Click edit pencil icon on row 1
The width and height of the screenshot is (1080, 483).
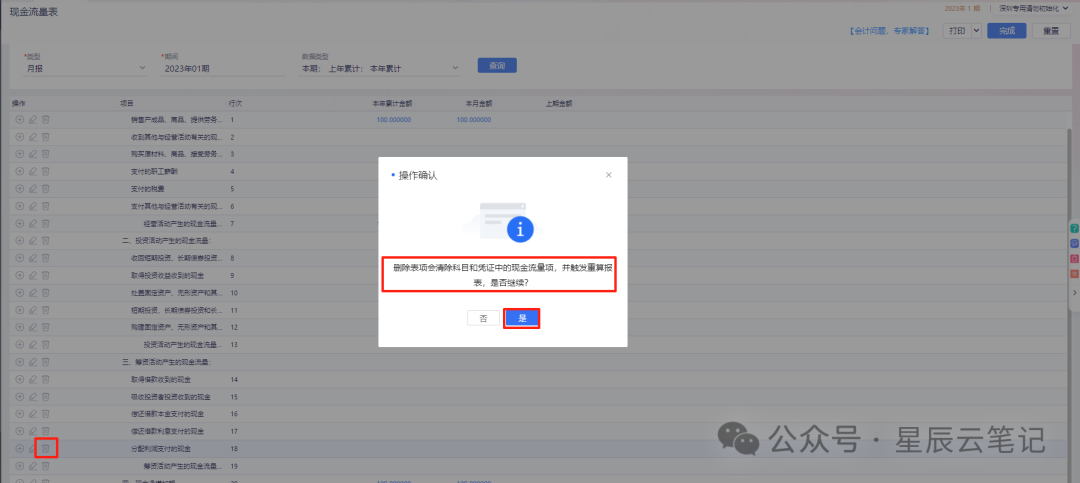point(32,119)
